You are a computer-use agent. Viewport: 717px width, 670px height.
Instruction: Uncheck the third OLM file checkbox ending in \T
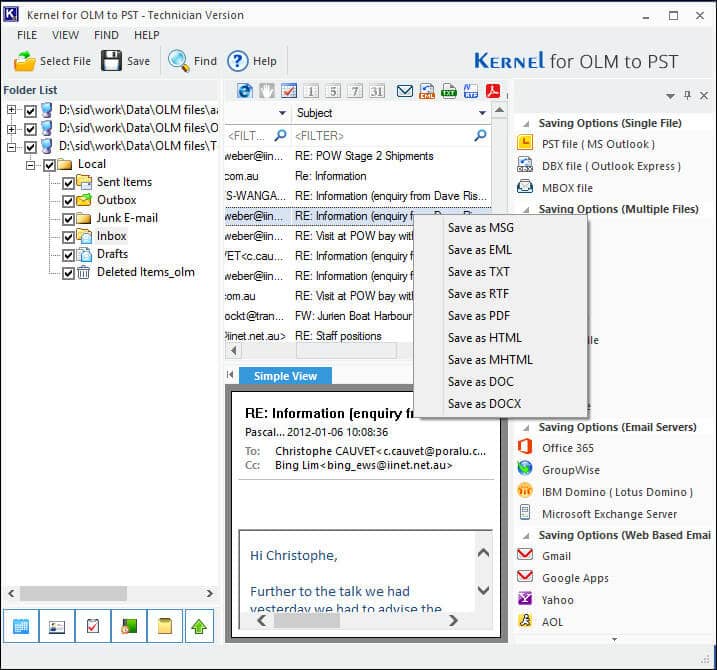(x=30, y=147)
